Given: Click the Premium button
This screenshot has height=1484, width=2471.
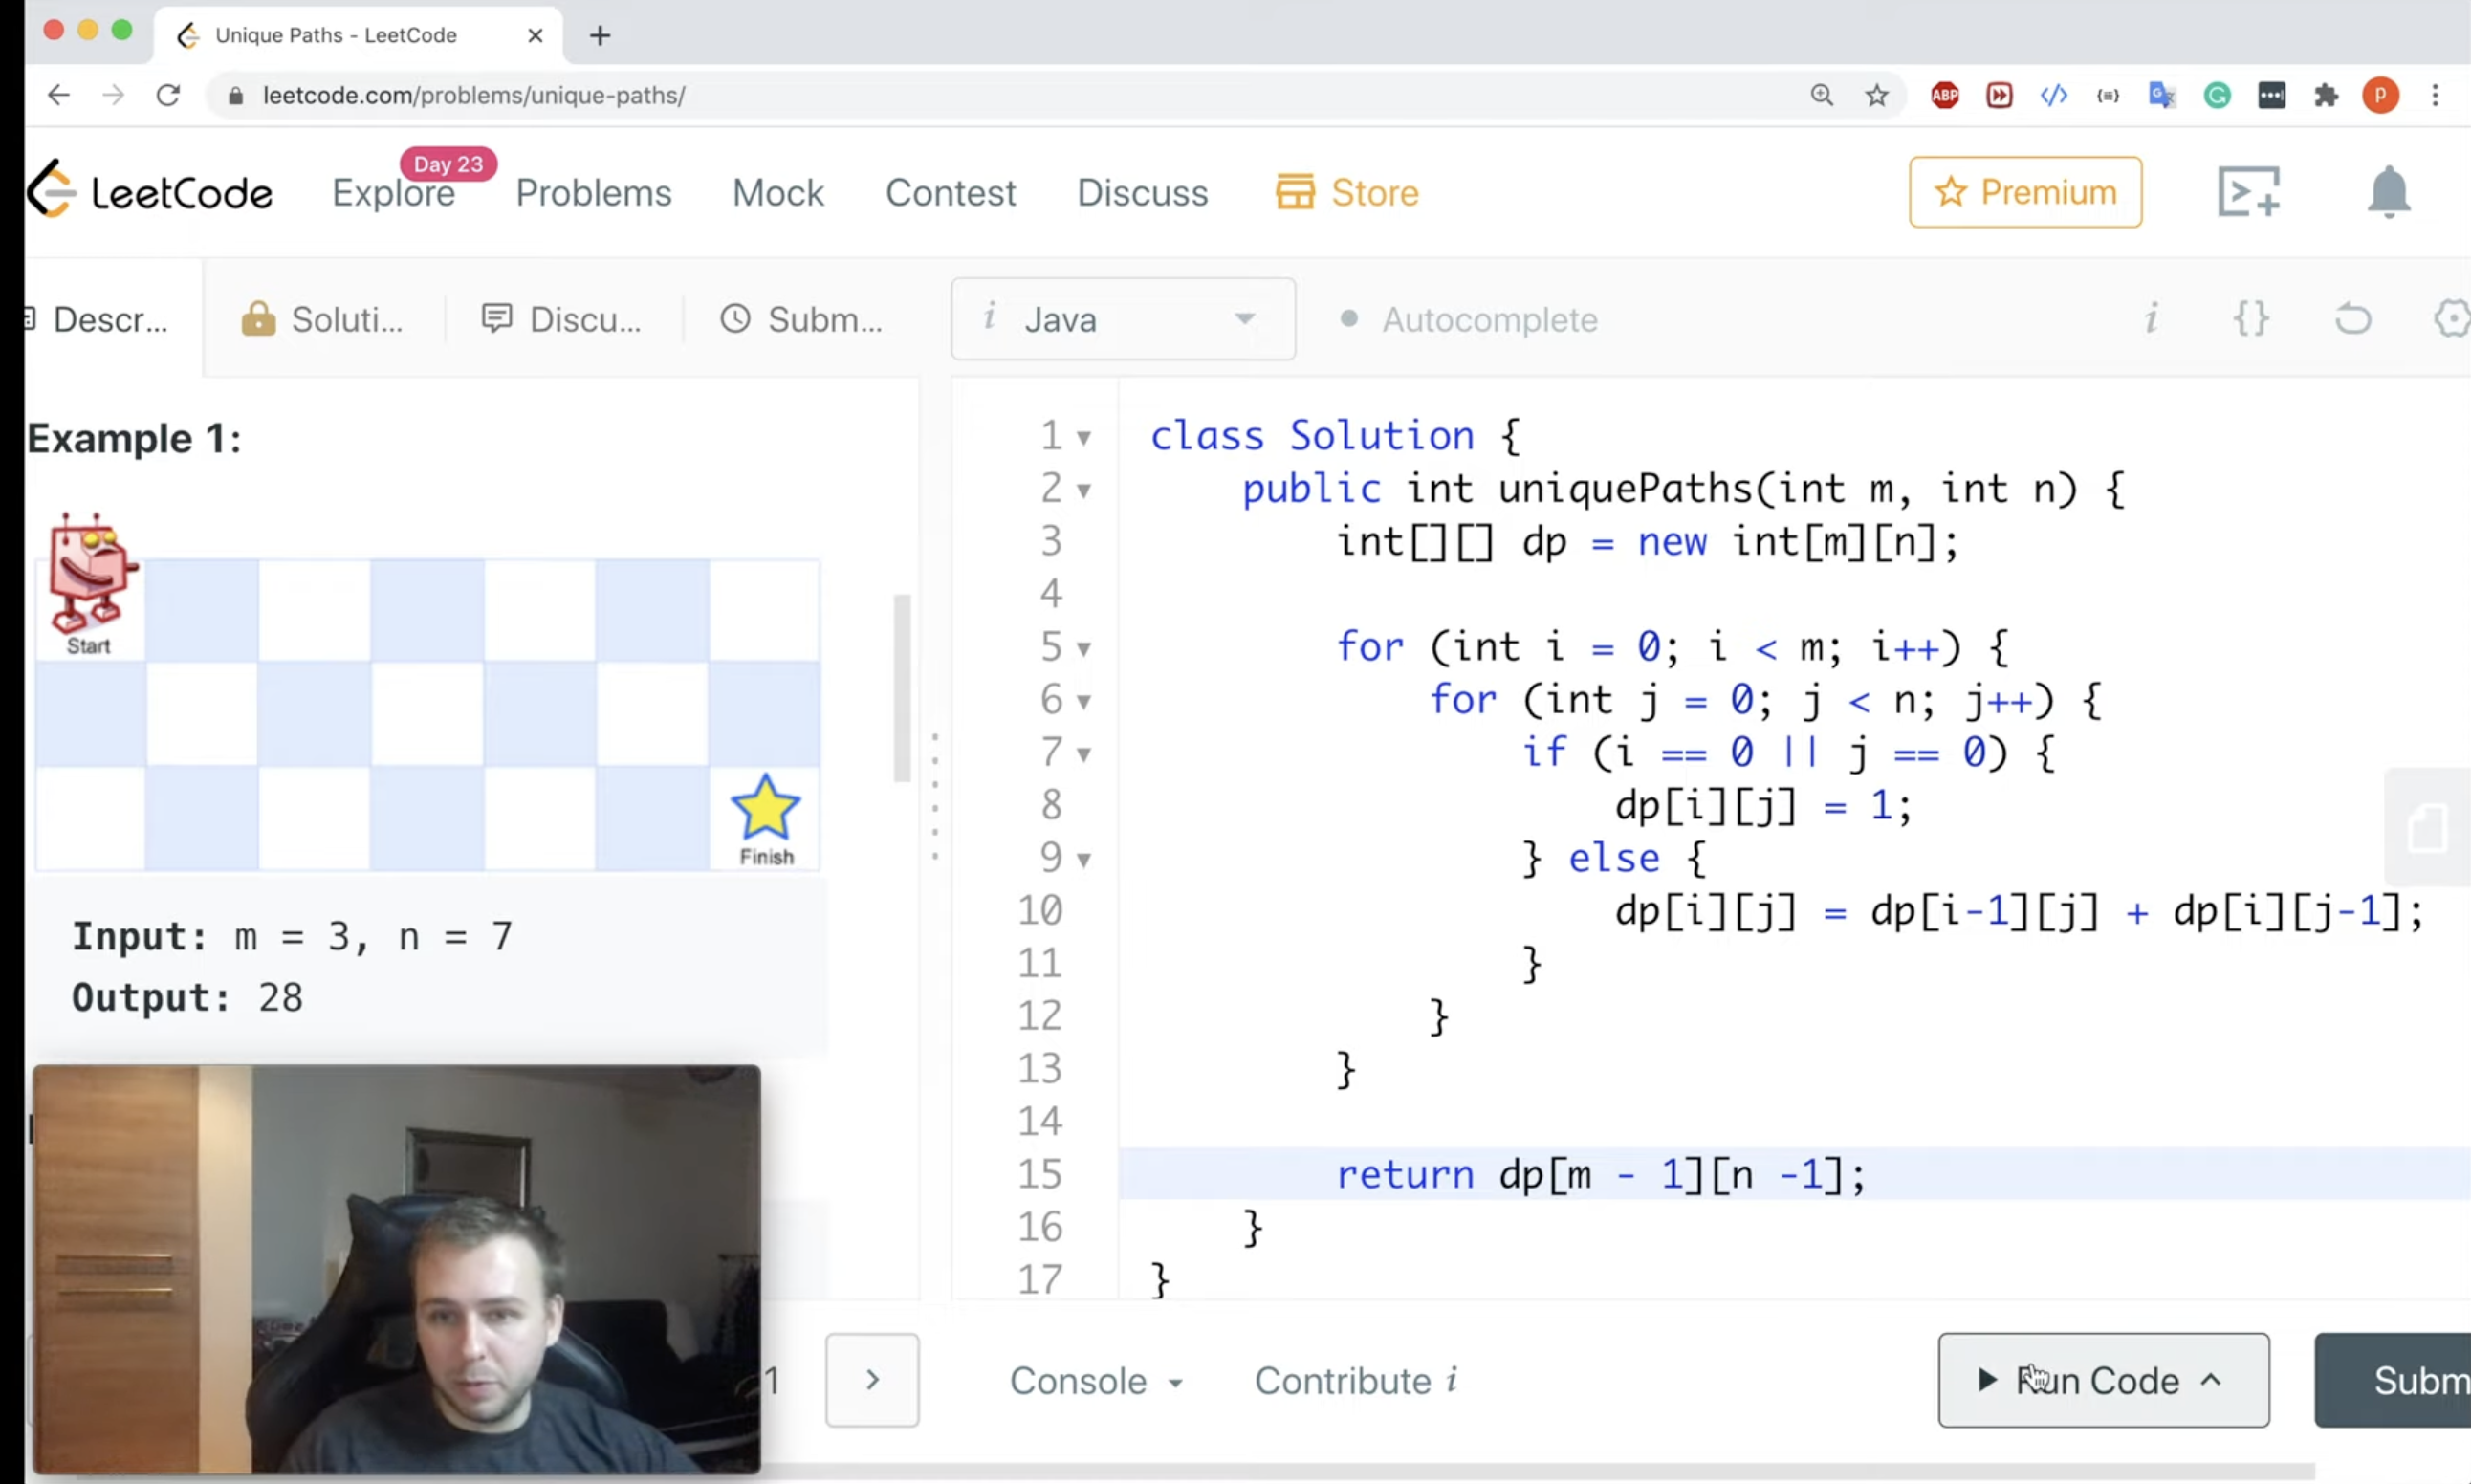Looking at the screenshot, I should (2025, 192).
